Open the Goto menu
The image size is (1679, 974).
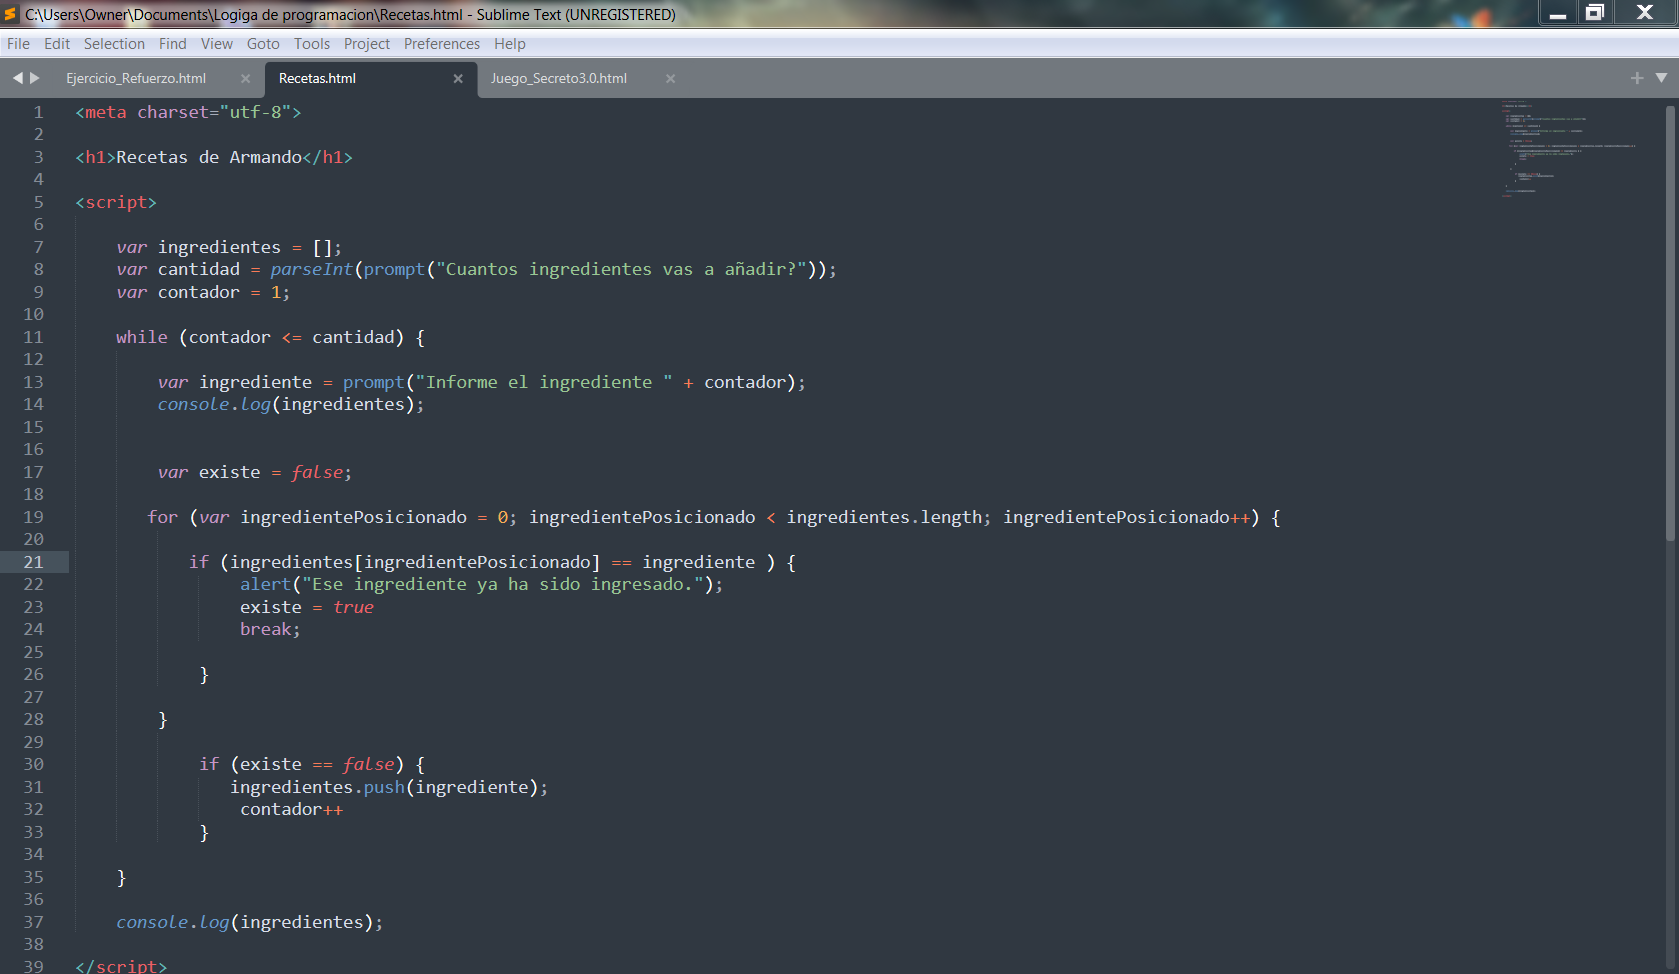263,44
